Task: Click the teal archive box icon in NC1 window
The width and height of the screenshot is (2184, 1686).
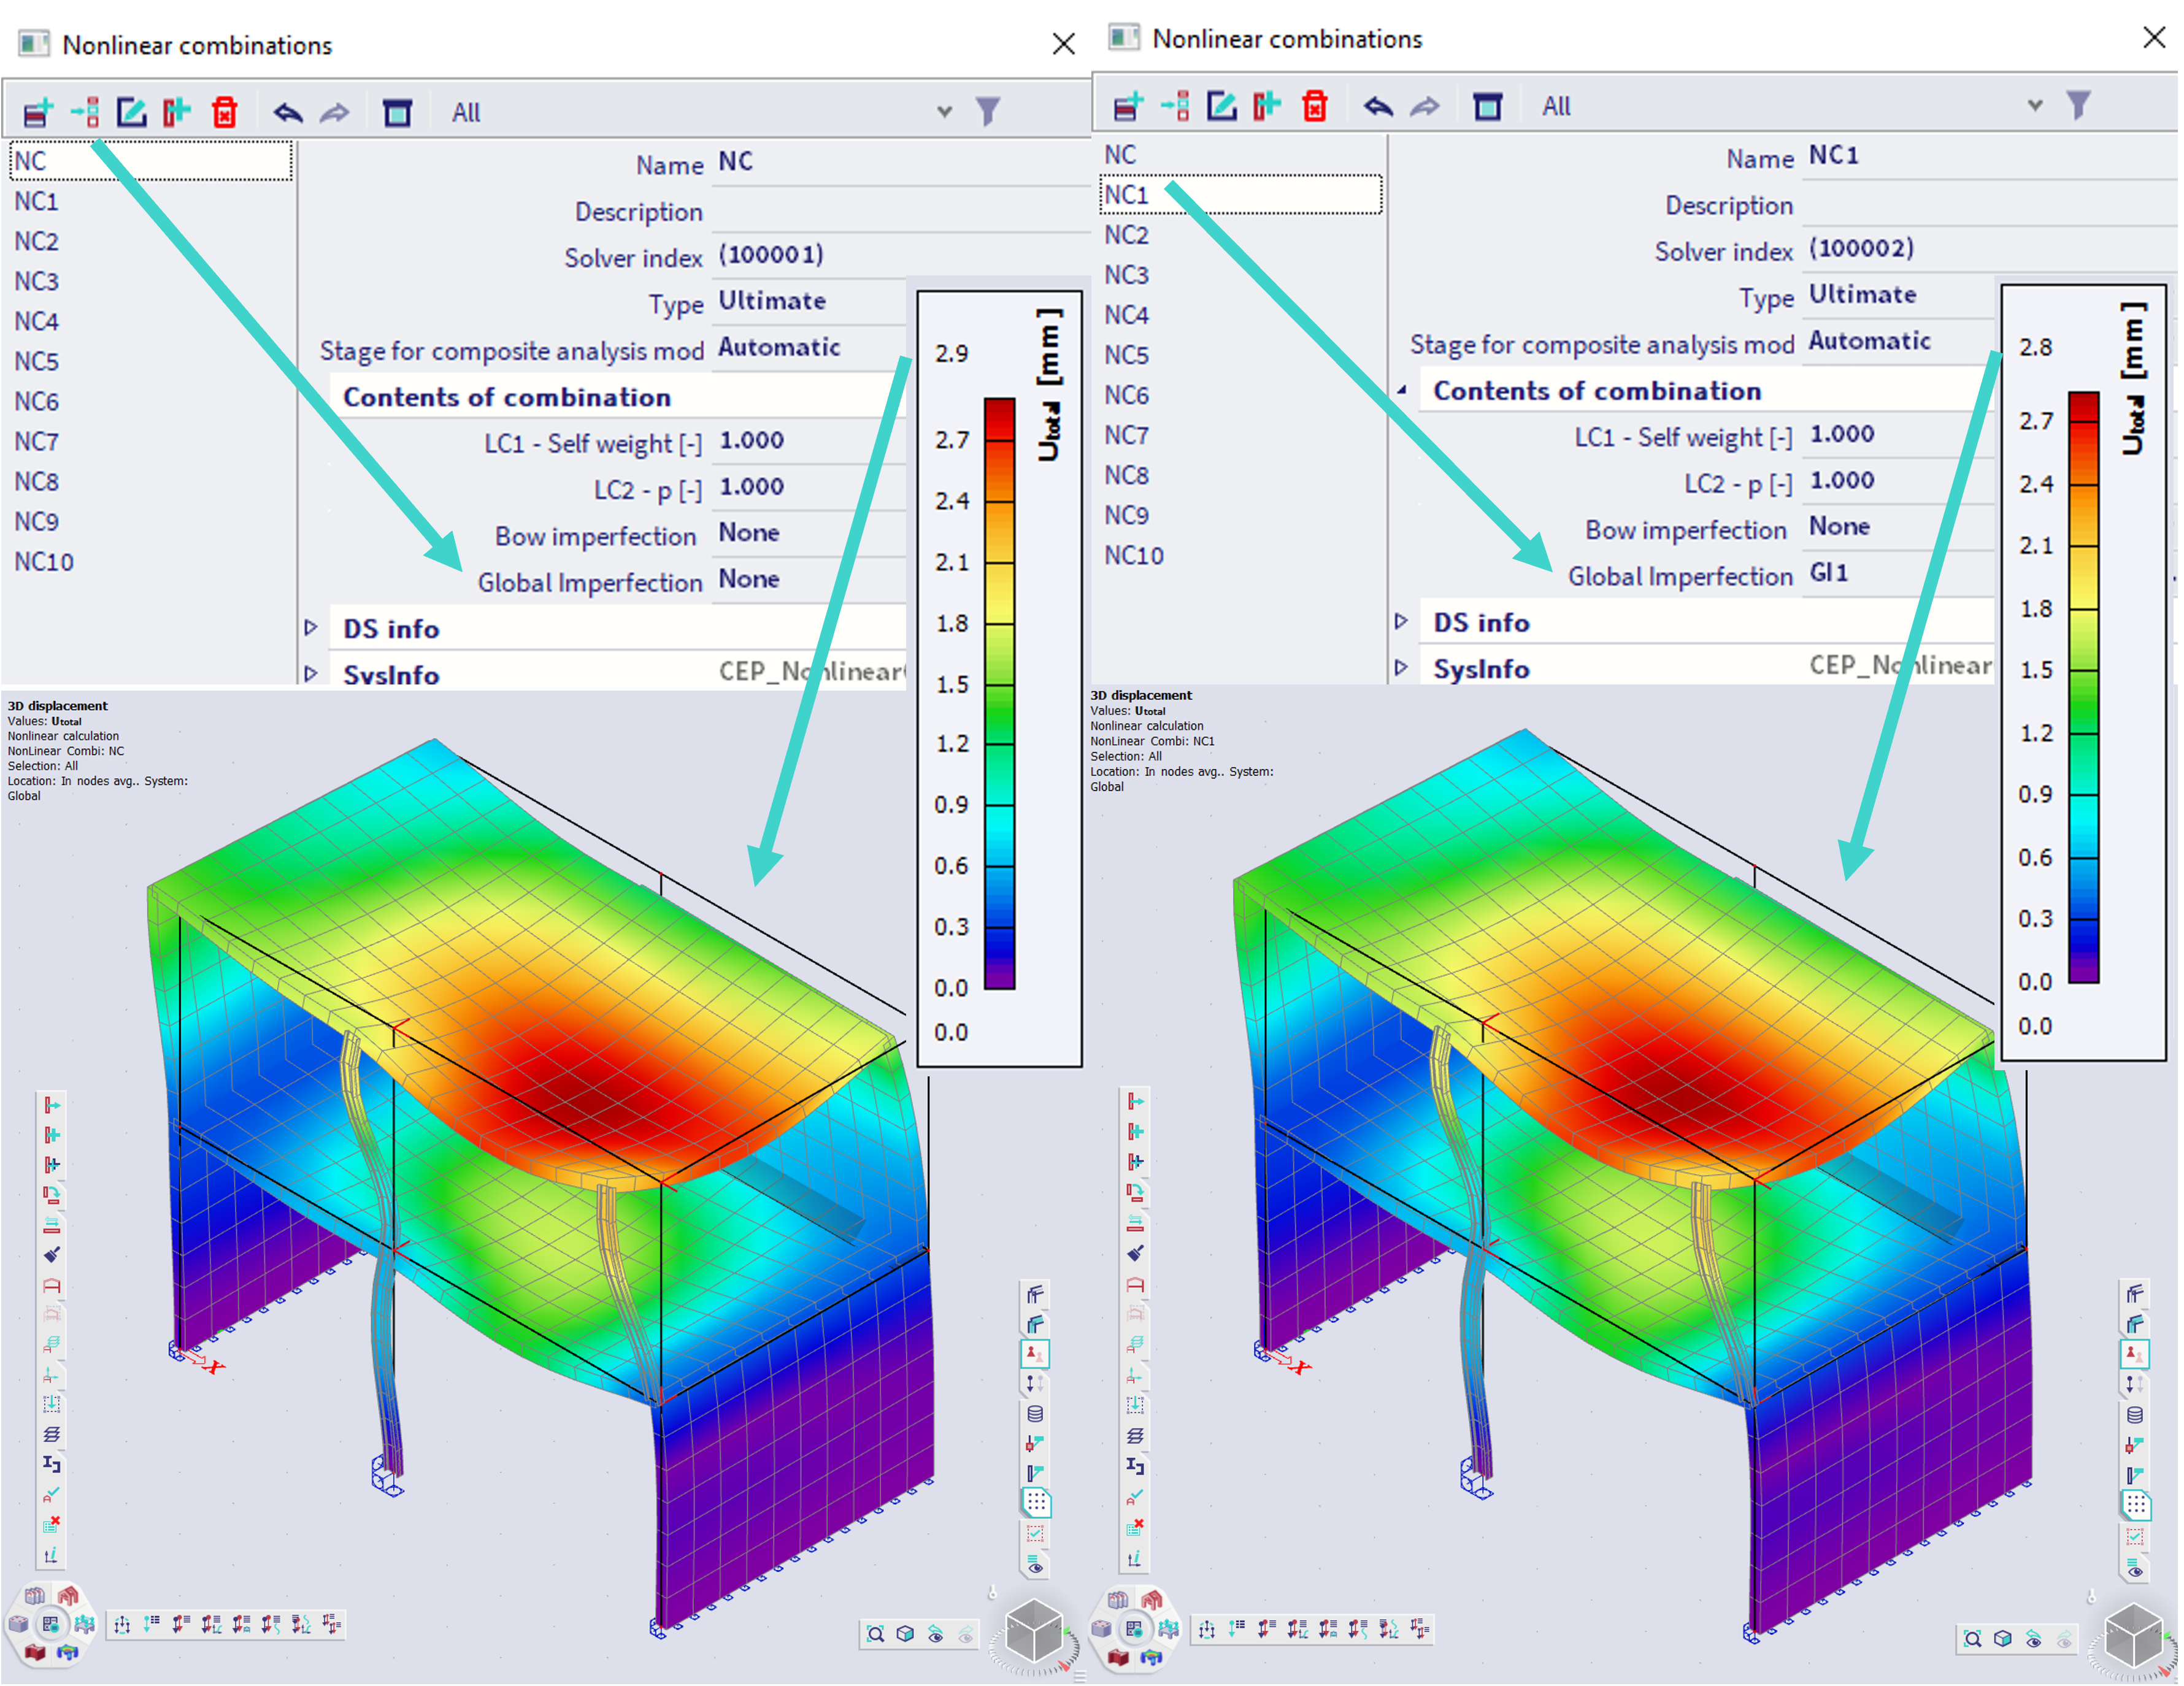Action: point(1487,106)
